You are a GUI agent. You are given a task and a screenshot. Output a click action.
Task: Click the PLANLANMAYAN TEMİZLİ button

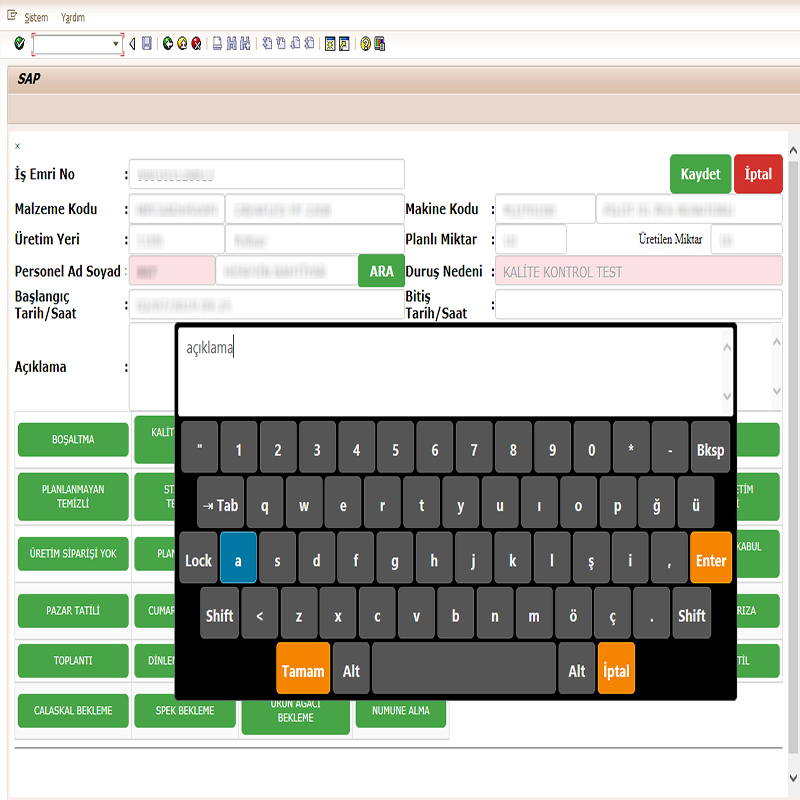click(x=73, y=496)
